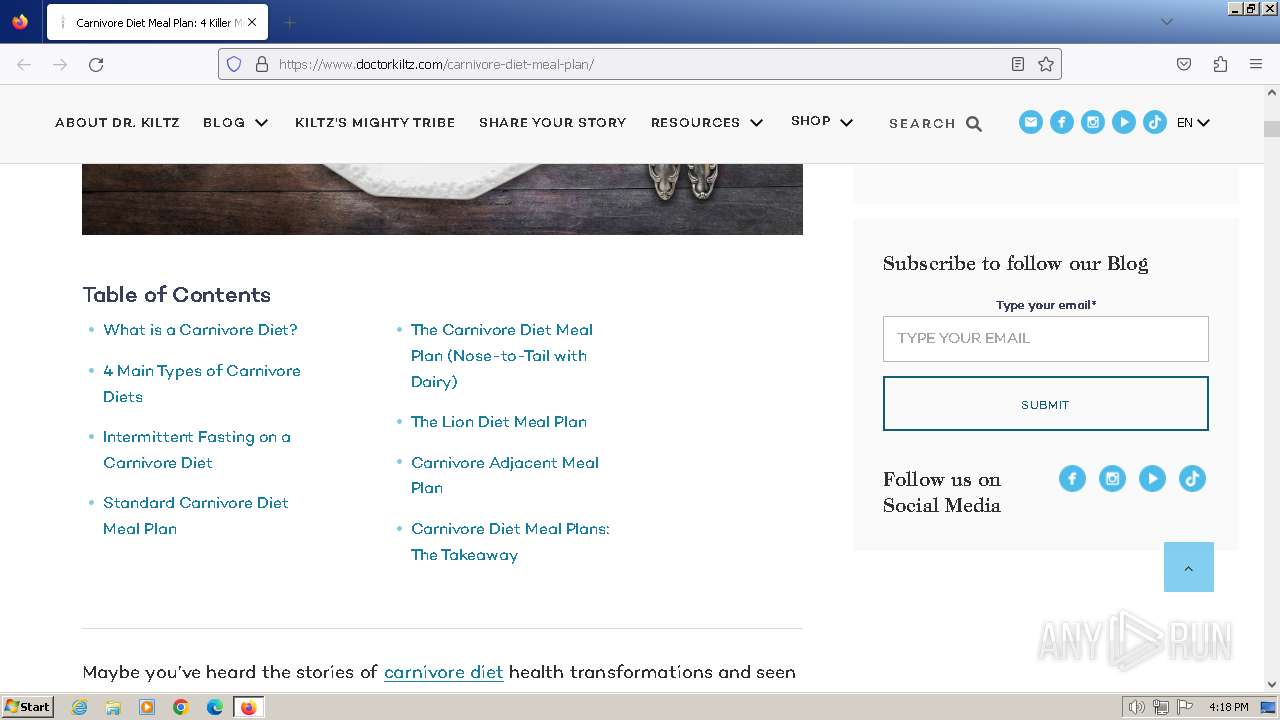This screenshot has height=720, width=1280.
Task: Click the browser address bar URL
Action: coord(436,64)
